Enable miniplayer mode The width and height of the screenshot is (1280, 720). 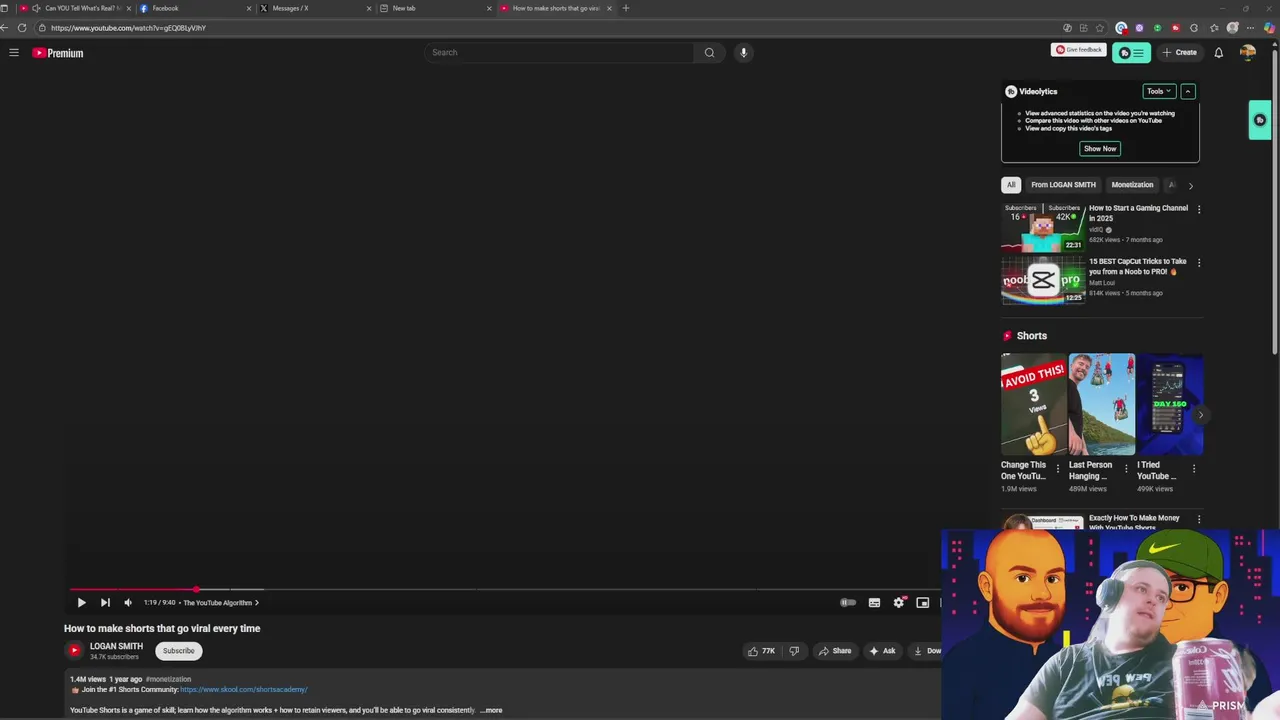(922, 602)
